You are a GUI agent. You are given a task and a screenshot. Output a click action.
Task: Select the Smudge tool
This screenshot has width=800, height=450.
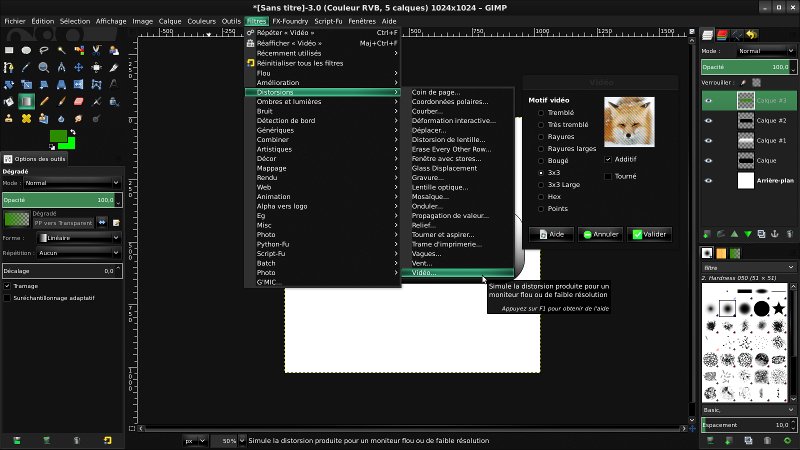tap(79, 118)
